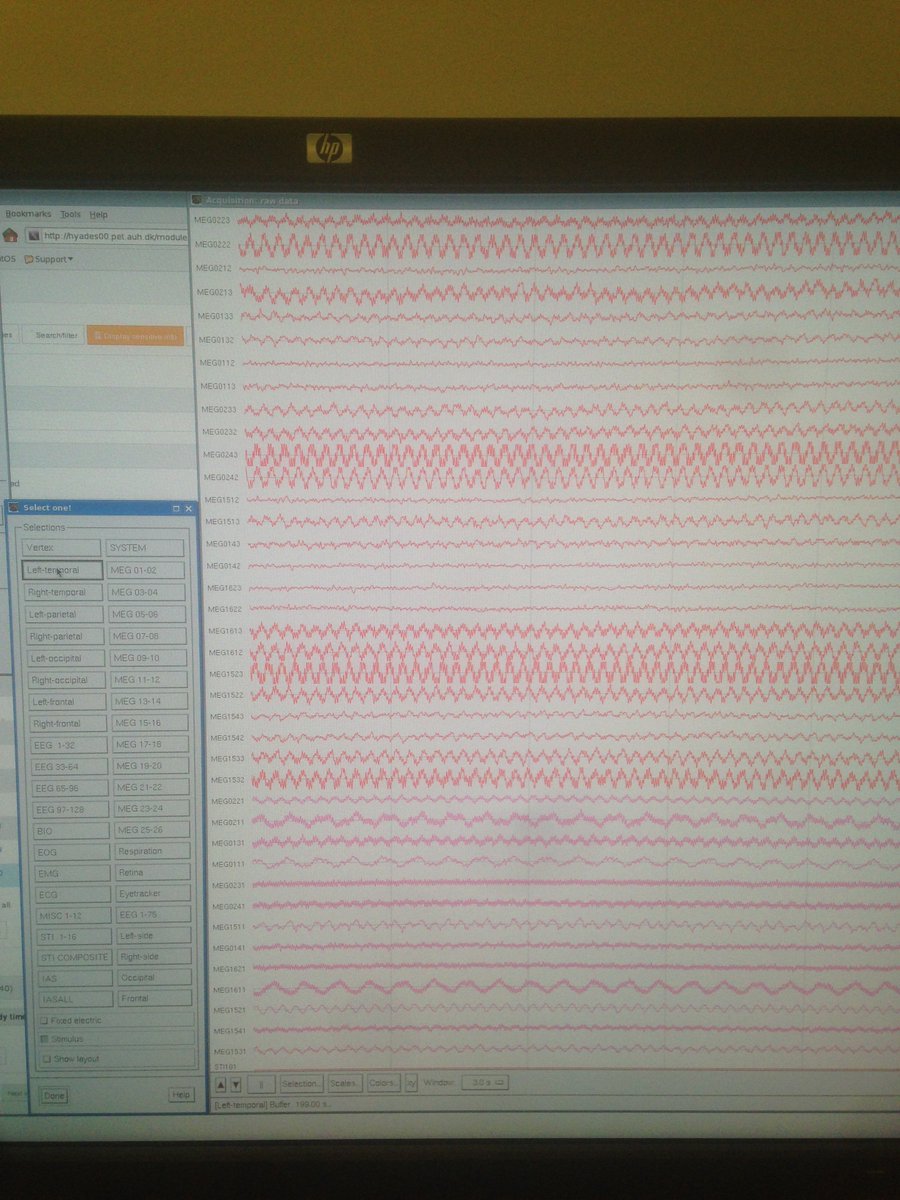Click Done in the selection dialog
Viewport: 900px width, 1200px height.
(55, 1095)
